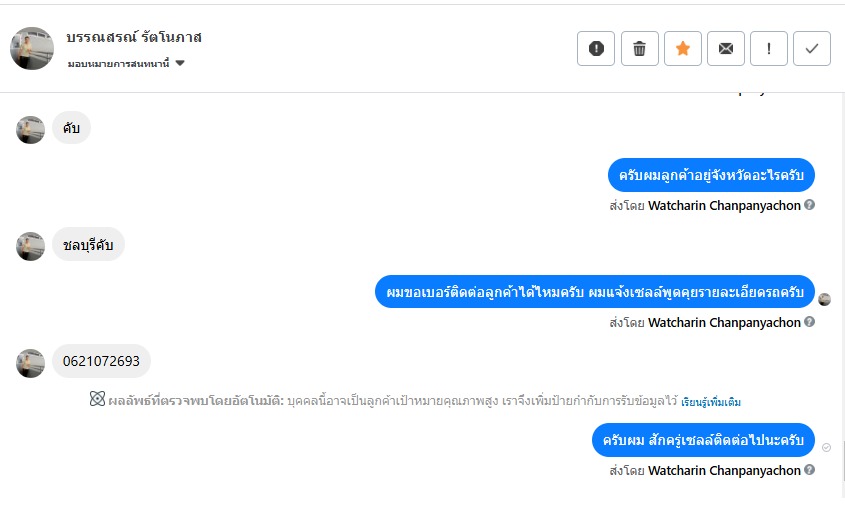The image size is (845, 509).
Task: Click the blue message asking customer's province
Action: (711, 175)
